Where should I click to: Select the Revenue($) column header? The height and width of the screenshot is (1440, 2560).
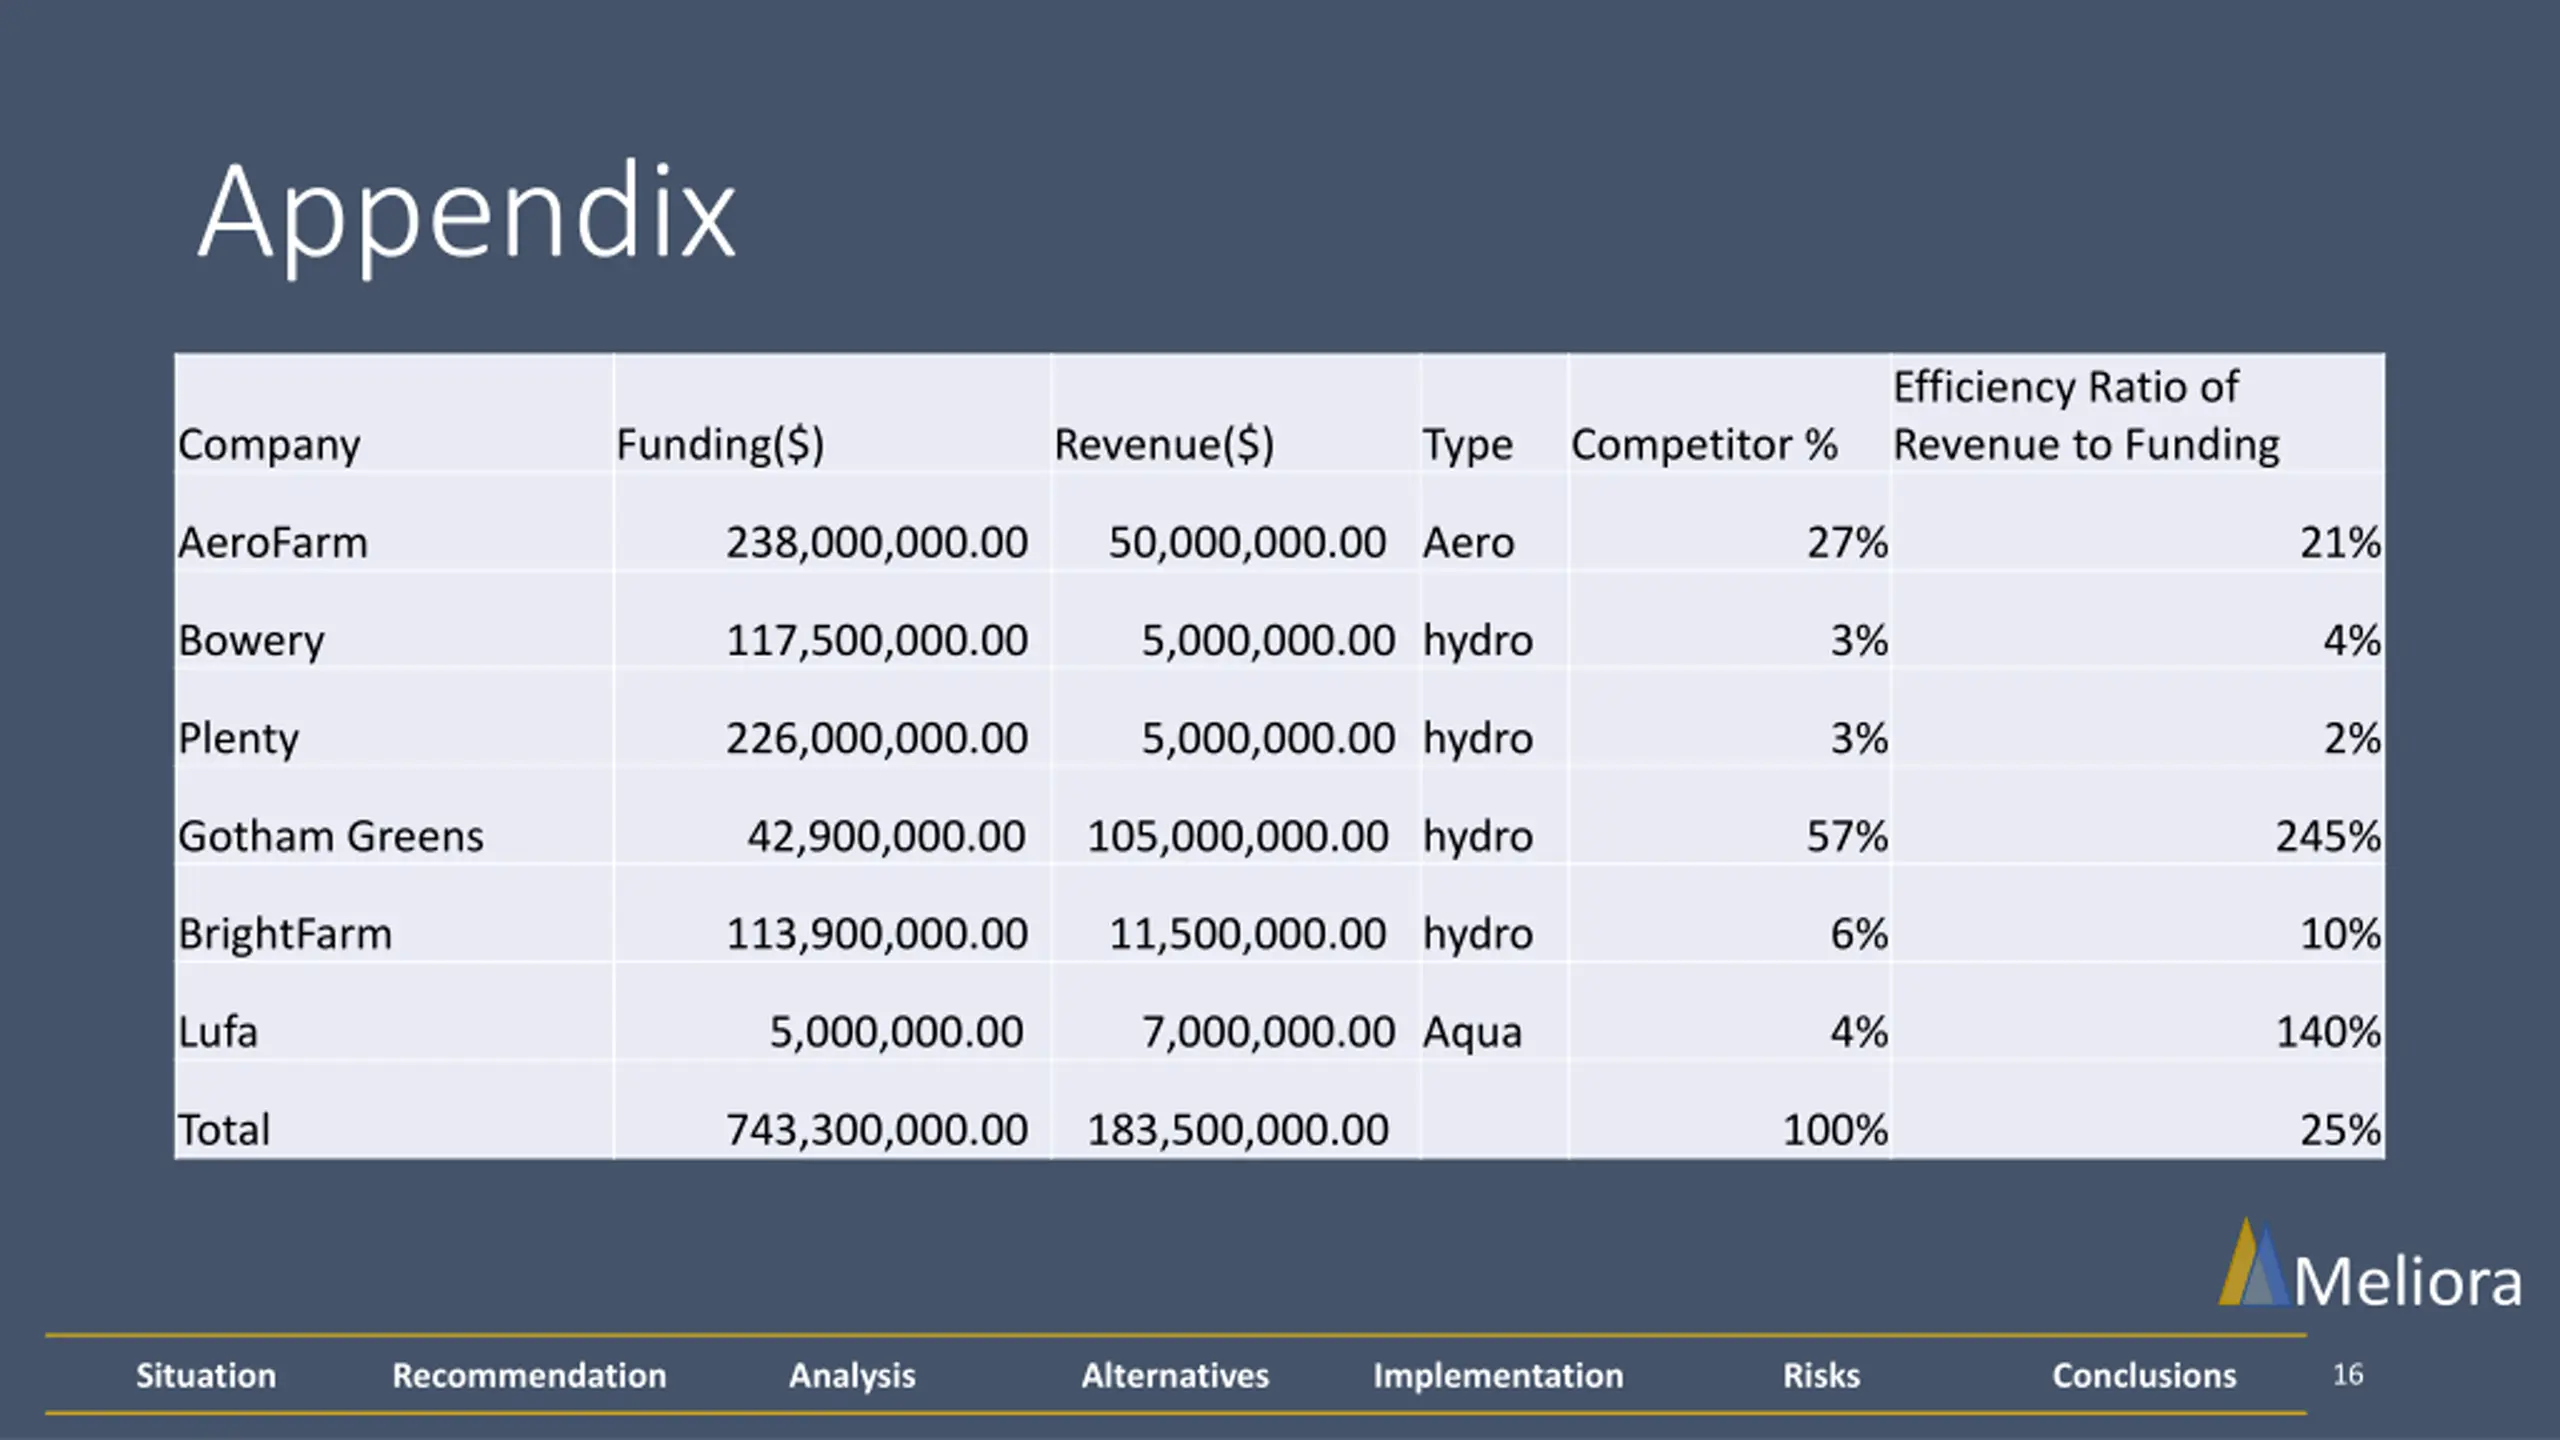(1164, 445)
